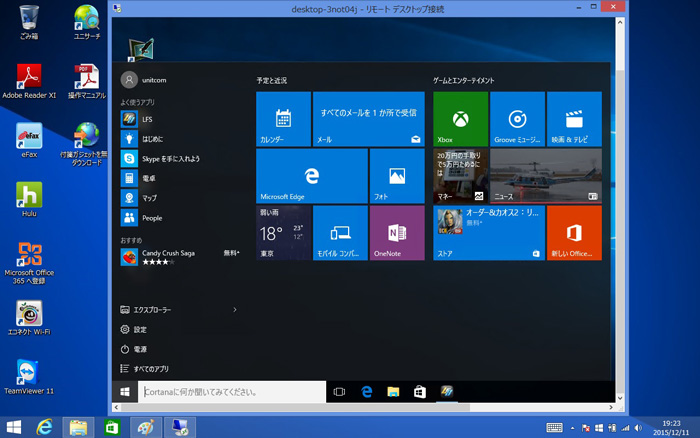Image resolution: width=700 pixels, height=438 pixels.
Task: Open Explorer (エクスプローラー) in Start menu
Action: click(146, 309)
